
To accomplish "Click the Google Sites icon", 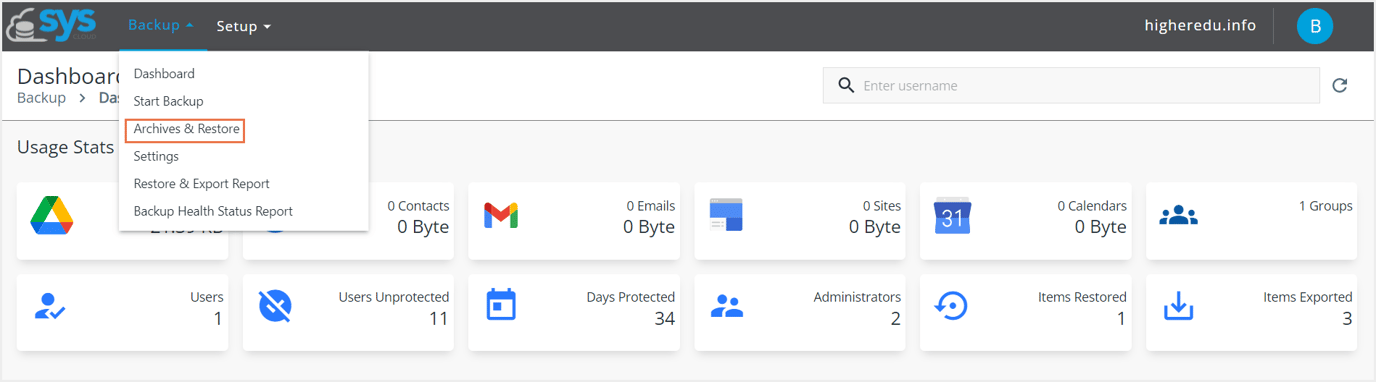I will click(x=726, y=215).
